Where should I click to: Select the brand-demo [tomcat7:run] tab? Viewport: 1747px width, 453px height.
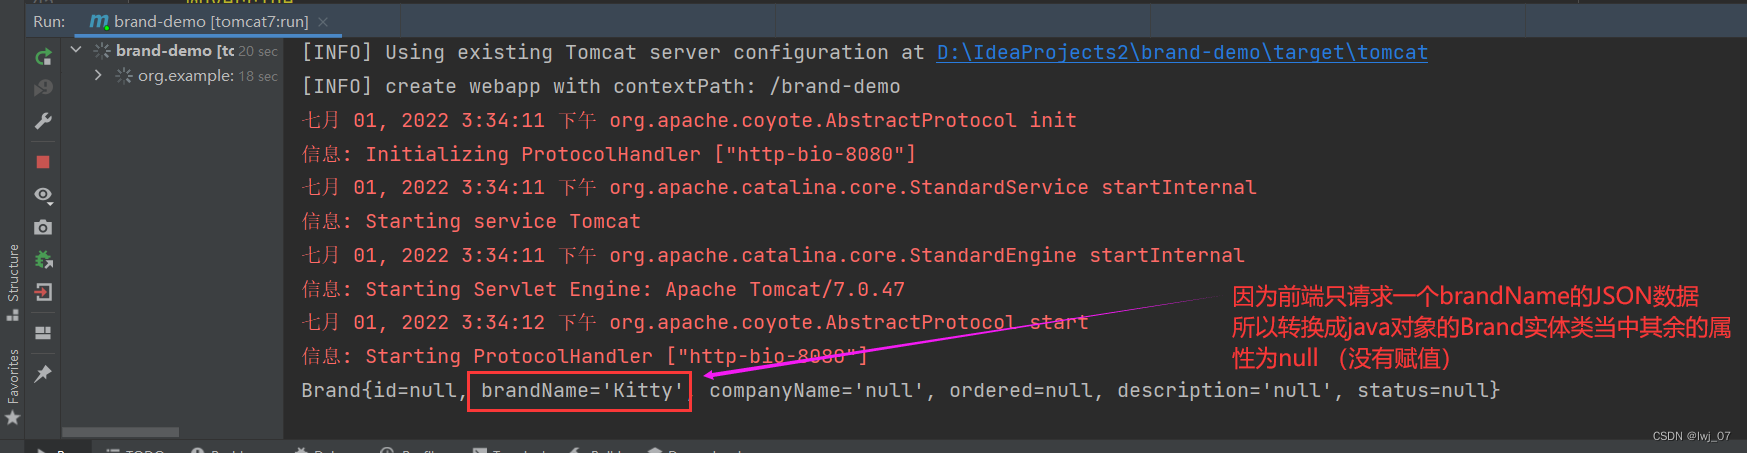pos(200,21)
